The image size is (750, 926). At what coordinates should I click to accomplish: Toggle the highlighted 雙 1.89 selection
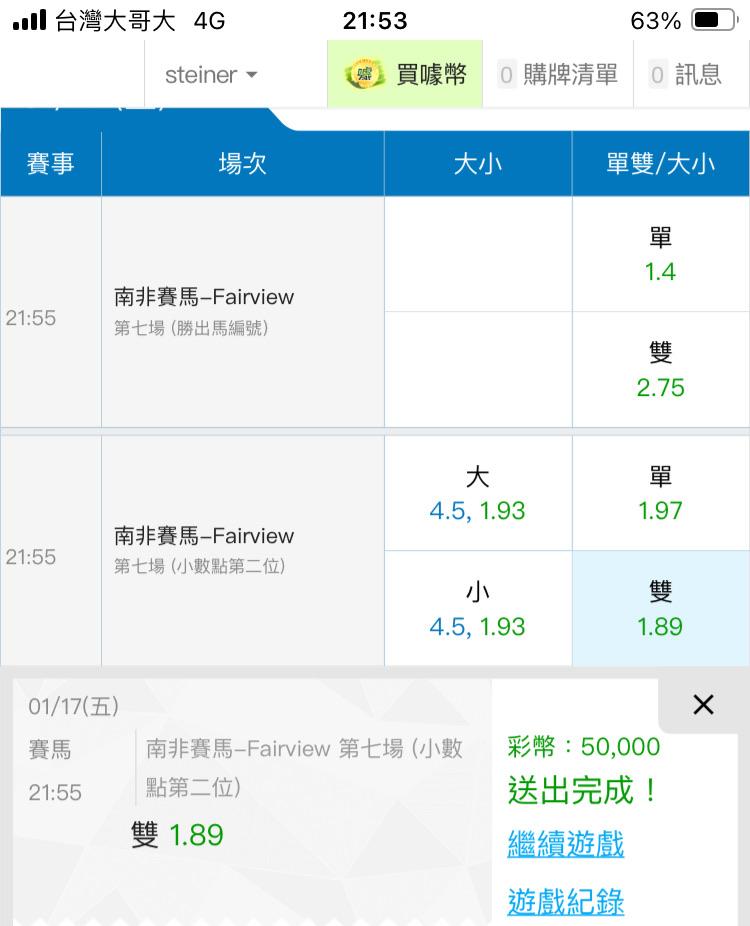click(x=660, y=609)
